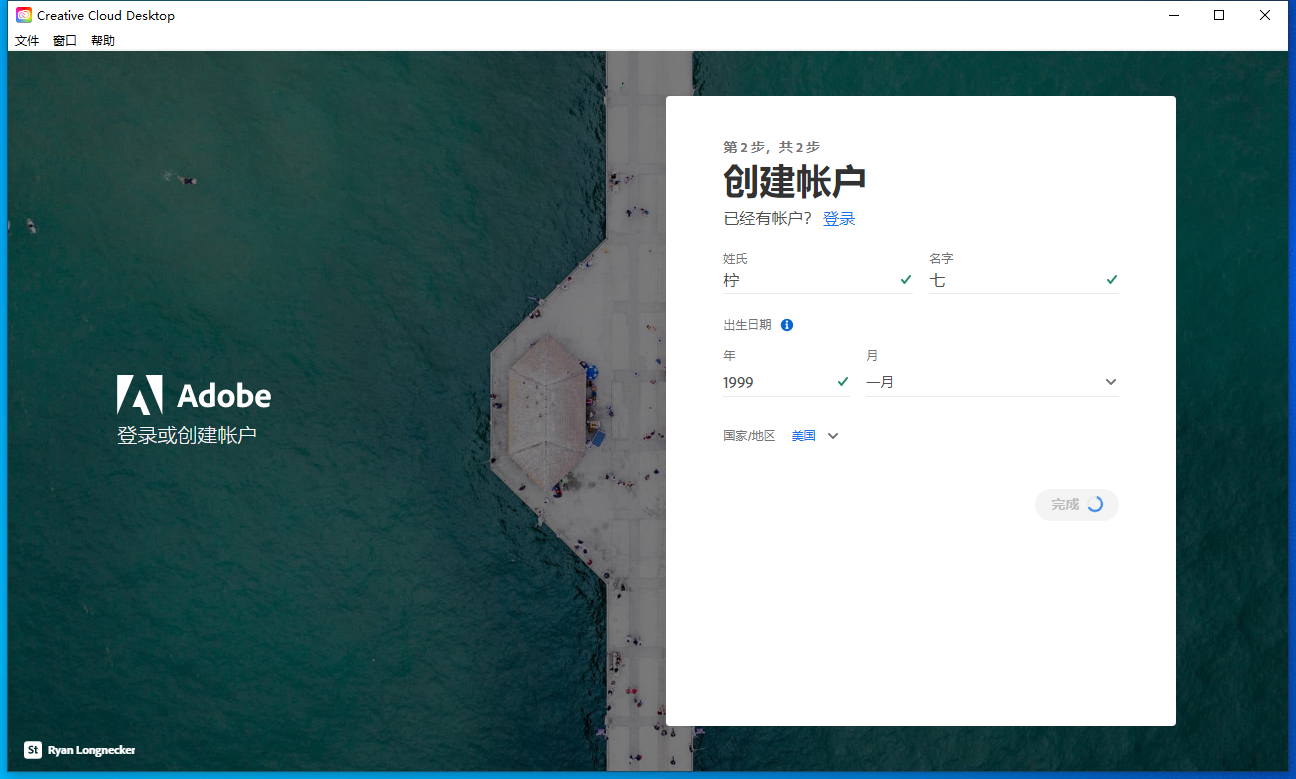
Task: Open the 窗口 menu
Action: point(65,41)
